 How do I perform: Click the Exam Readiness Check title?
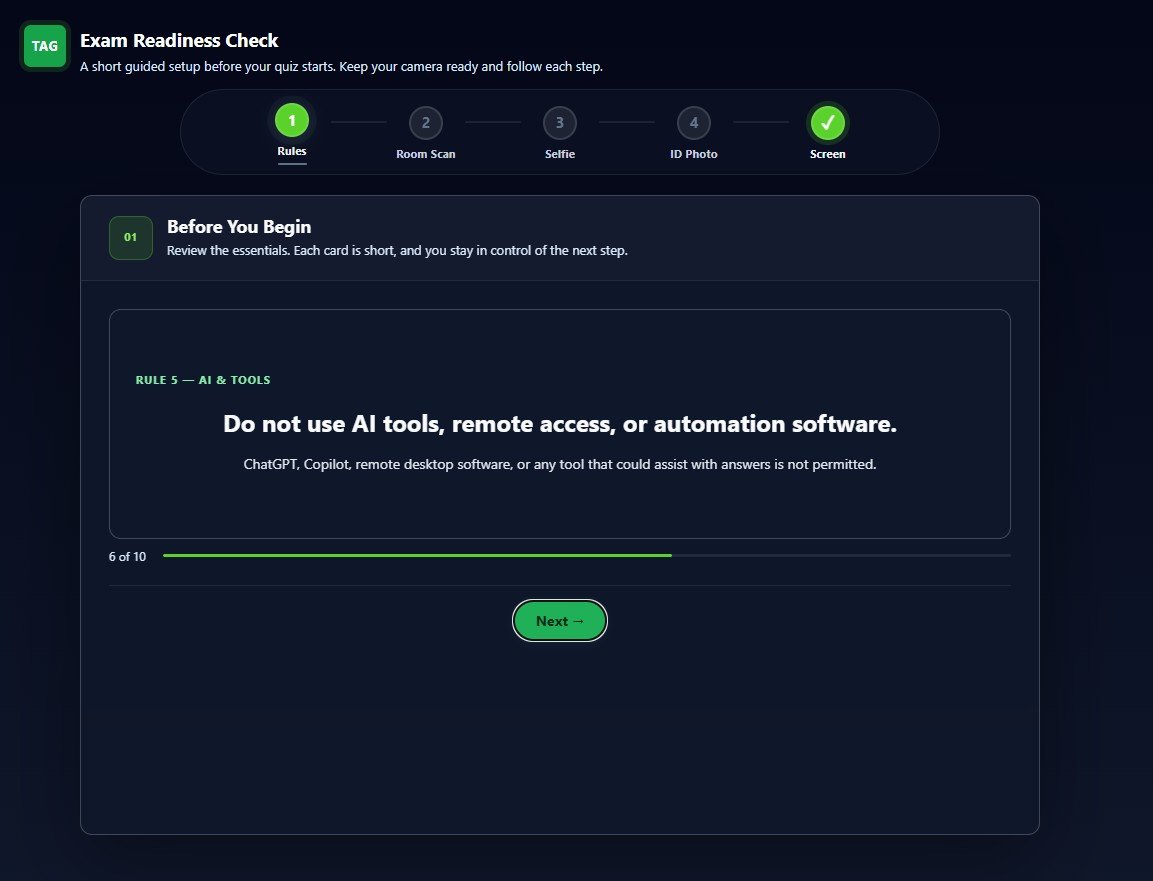pos(179,40)
